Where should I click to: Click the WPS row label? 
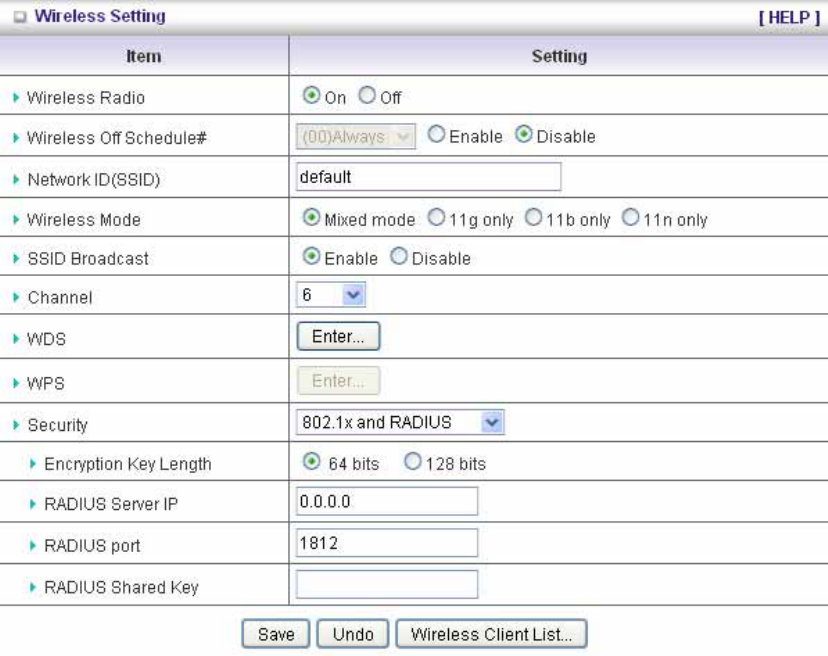tap(46, 383)
